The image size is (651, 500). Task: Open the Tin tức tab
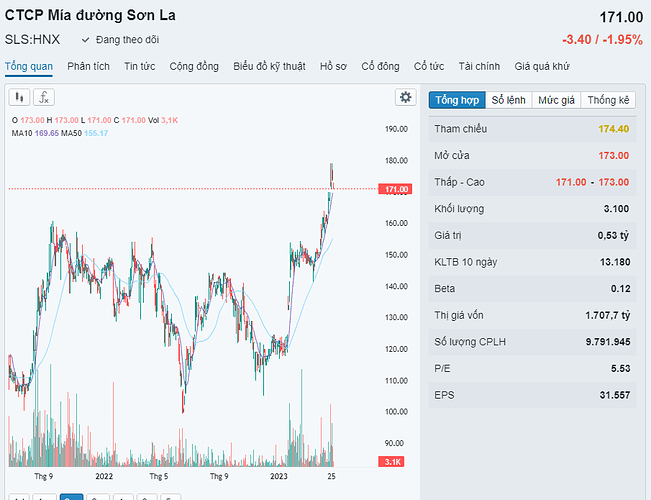click(139, 66)
